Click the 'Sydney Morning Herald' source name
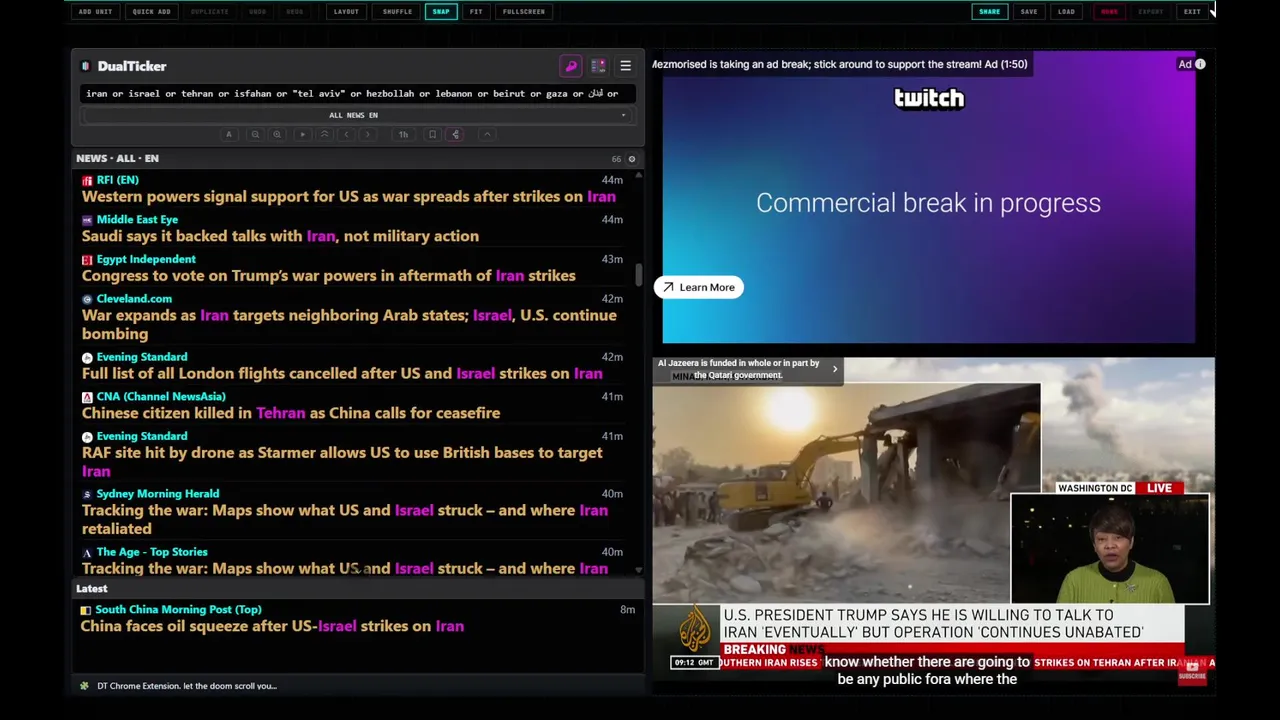 tap(158, 494)
